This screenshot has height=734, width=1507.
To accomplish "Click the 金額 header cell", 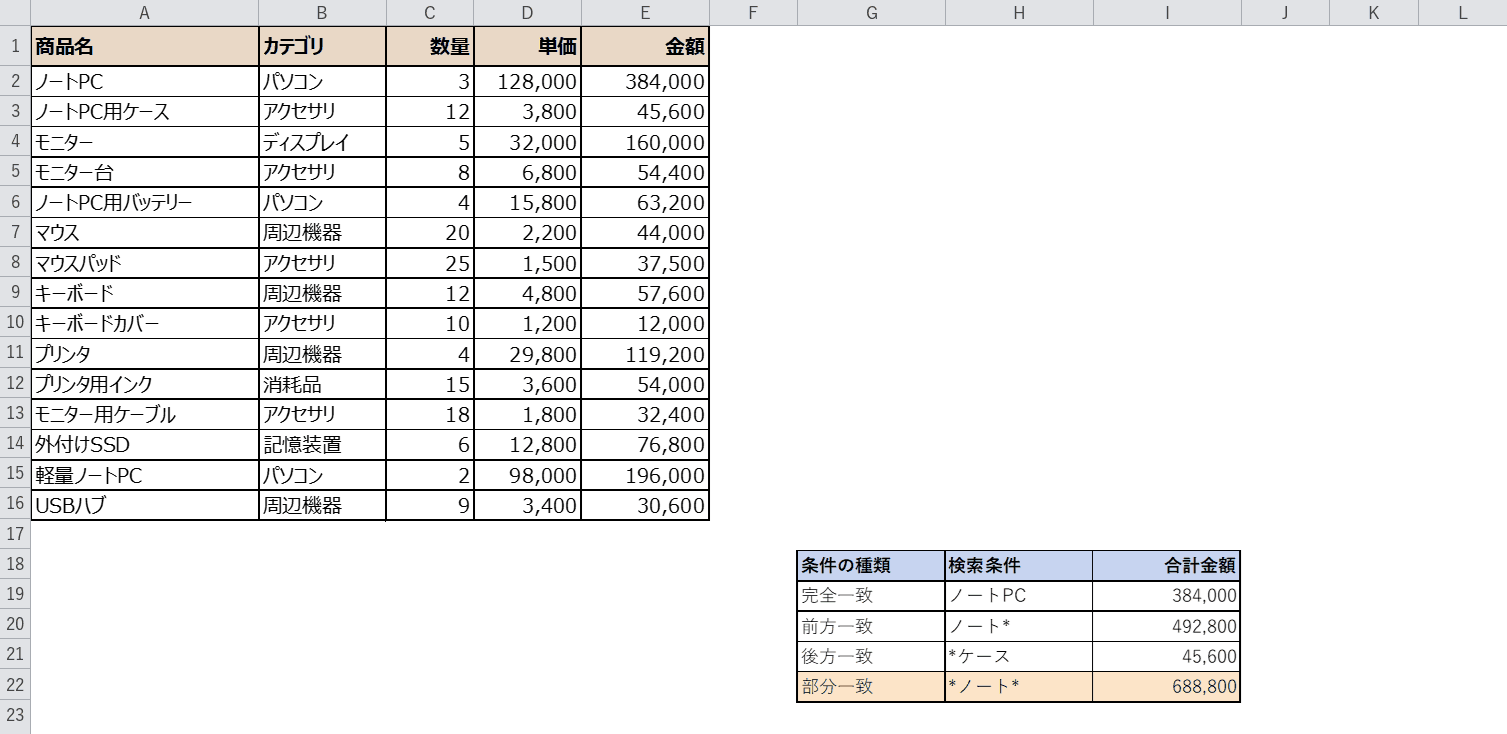I will [x=645, y=47].
